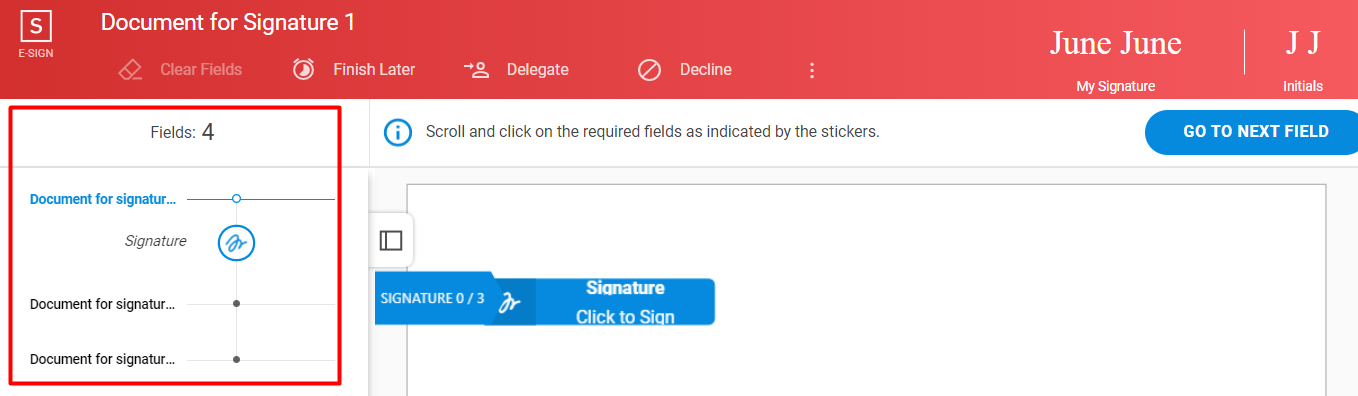The height and width of the screenshot is (396, 1358).
Task: Click the Finish Later clock icon
Action: [x=303, y=69]
